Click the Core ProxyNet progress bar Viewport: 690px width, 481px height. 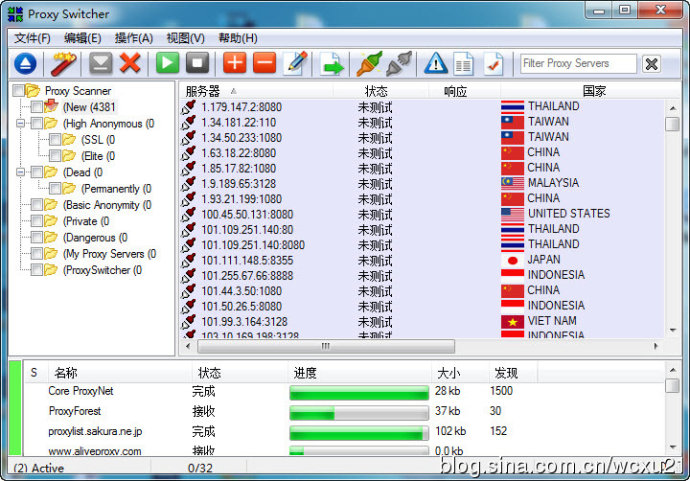(x=359, y=392)
